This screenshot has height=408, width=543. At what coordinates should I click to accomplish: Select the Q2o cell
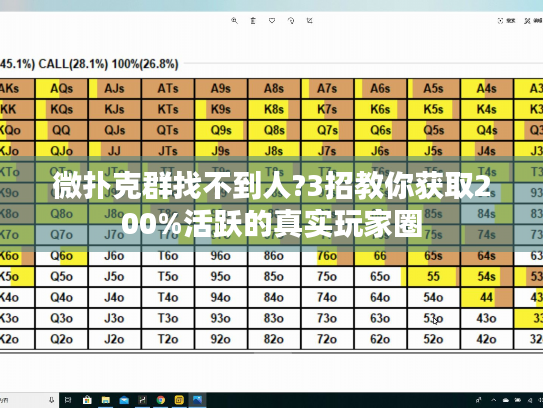[x=62, y=339]
